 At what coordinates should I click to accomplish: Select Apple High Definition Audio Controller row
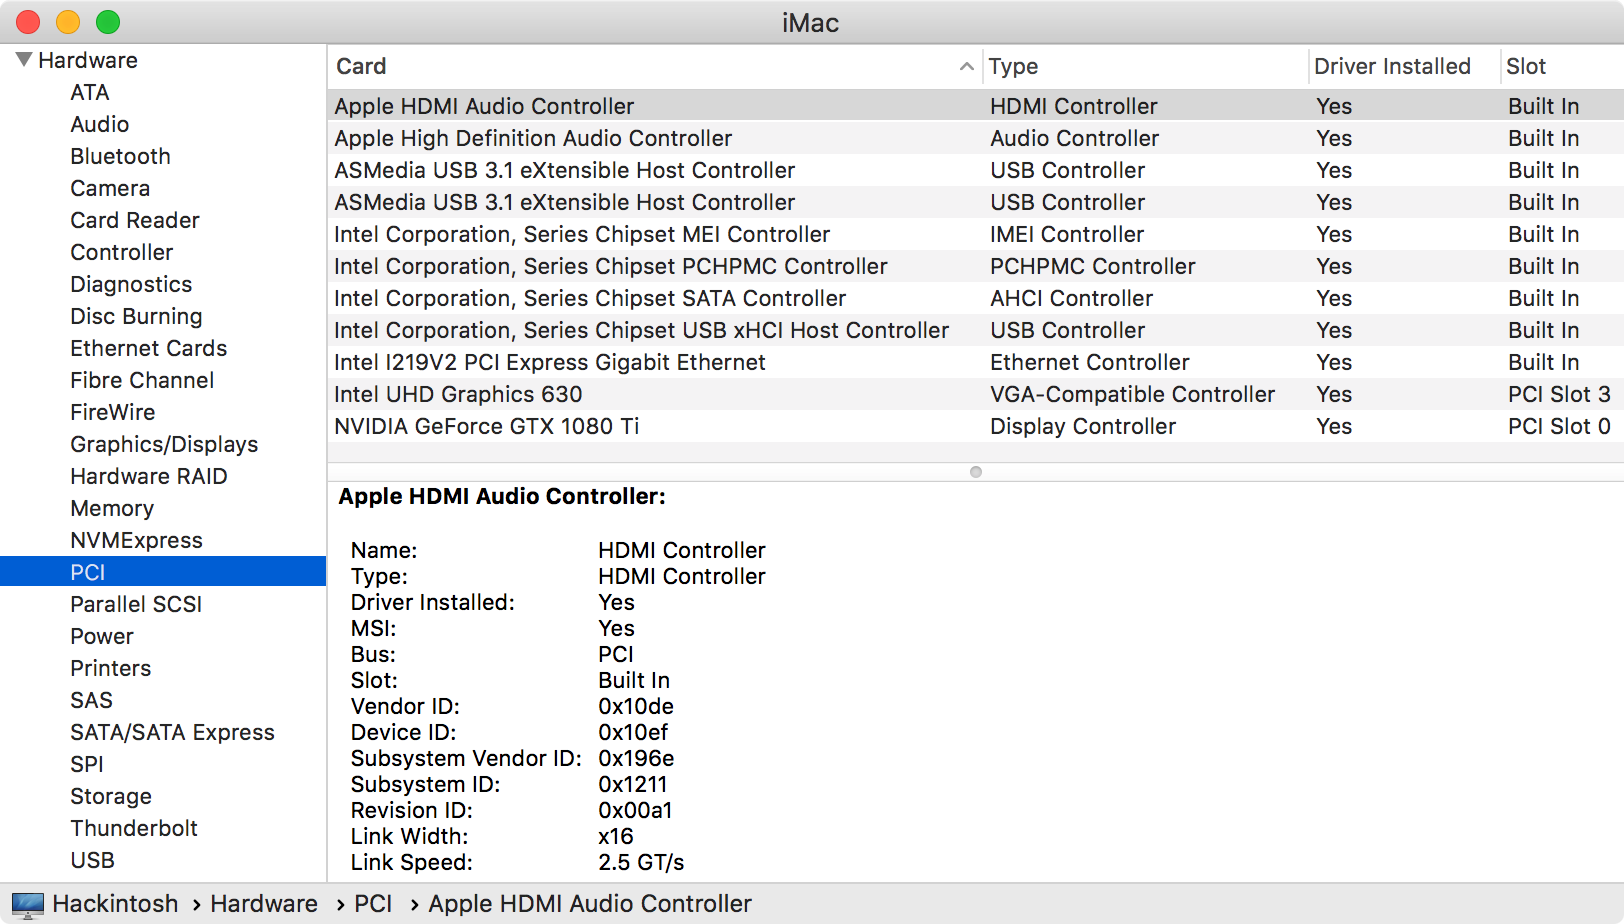pos(533,138)
